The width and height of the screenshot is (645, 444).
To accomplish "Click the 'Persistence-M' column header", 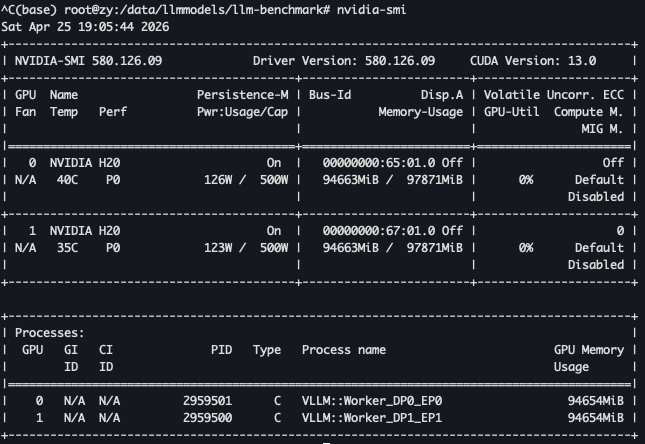I will click(x=242, y=95).
